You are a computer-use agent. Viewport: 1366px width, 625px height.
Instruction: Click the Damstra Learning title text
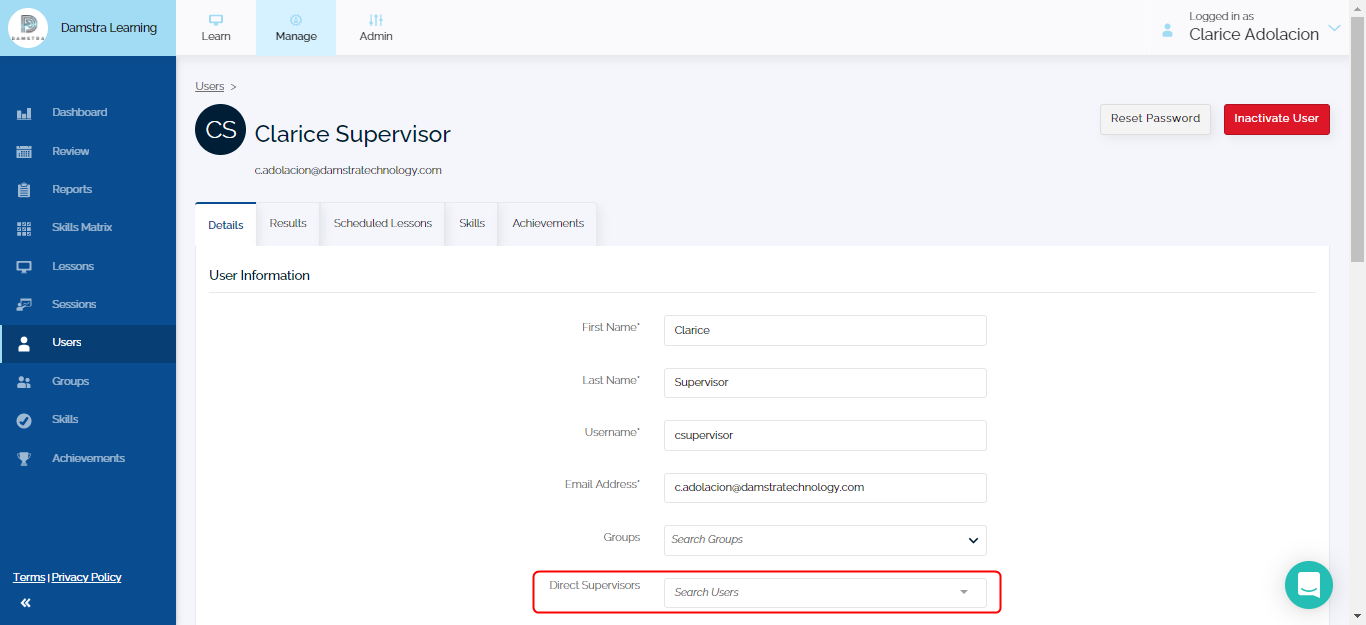pos(109,28)
